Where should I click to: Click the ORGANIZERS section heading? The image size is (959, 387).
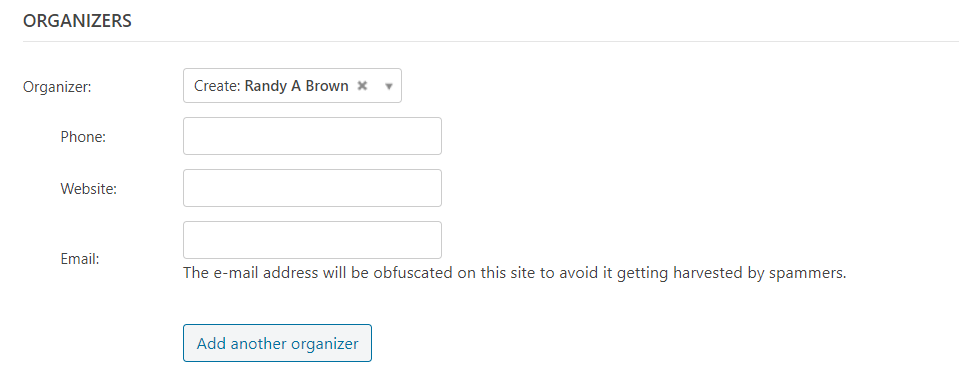(77, 21)
